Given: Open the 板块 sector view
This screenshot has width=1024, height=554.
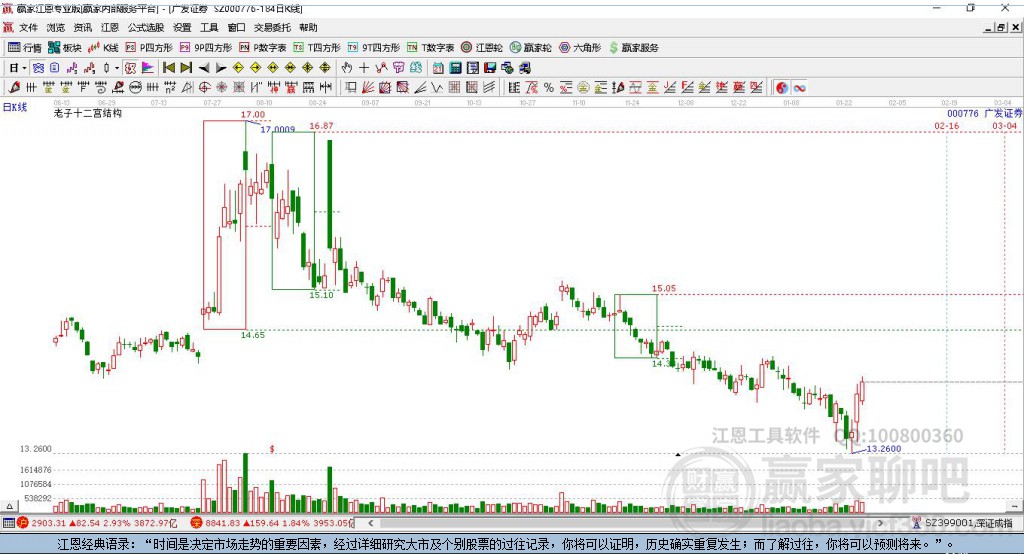Looking at the screenshot, I should (64, 48).
